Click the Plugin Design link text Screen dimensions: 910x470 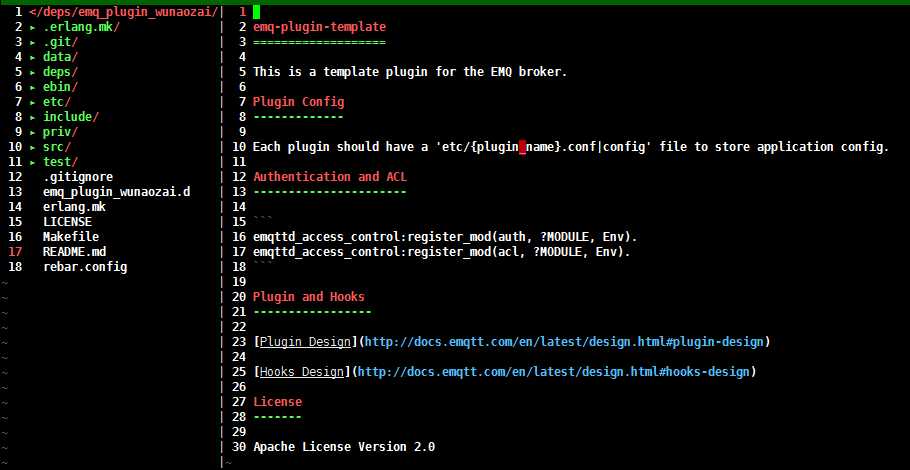coord(305,342)
